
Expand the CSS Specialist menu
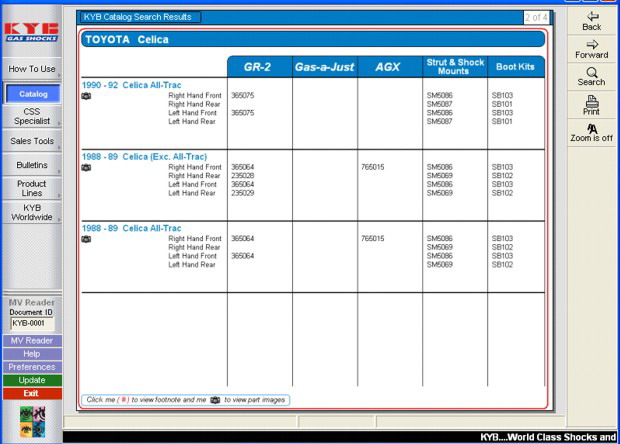pyautogui.click(x=32, y=117)
